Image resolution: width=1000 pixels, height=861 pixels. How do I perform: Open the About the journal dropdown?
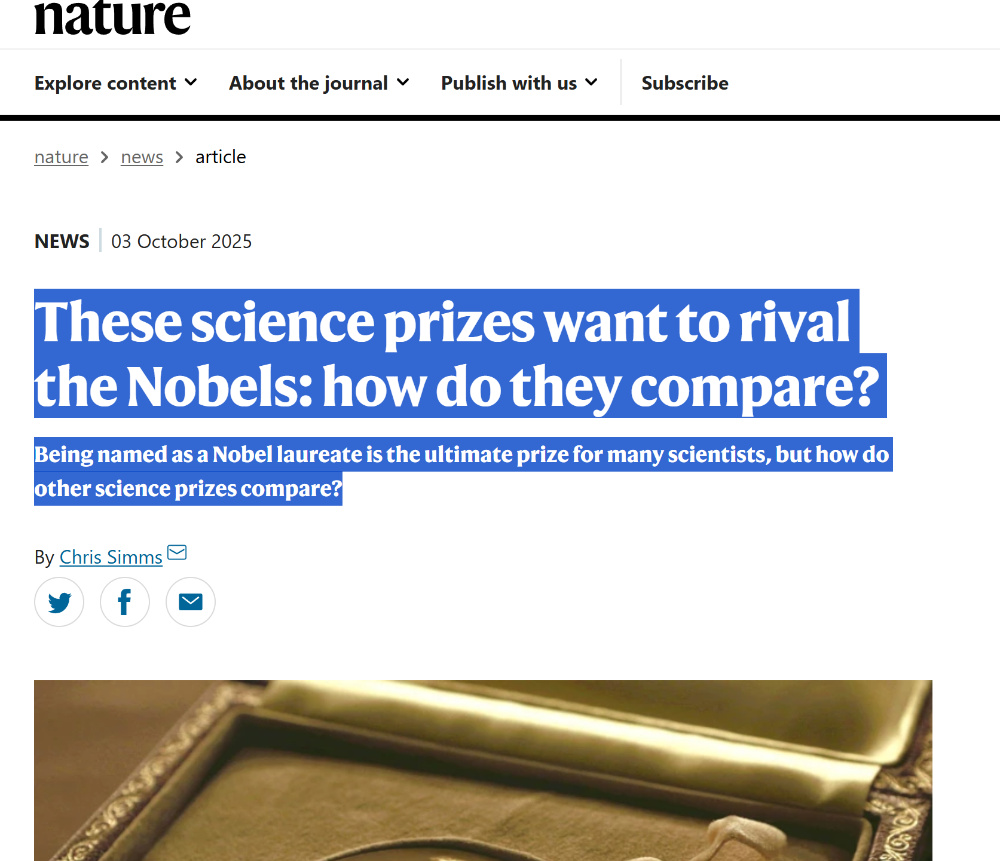[x=318, y=83]
